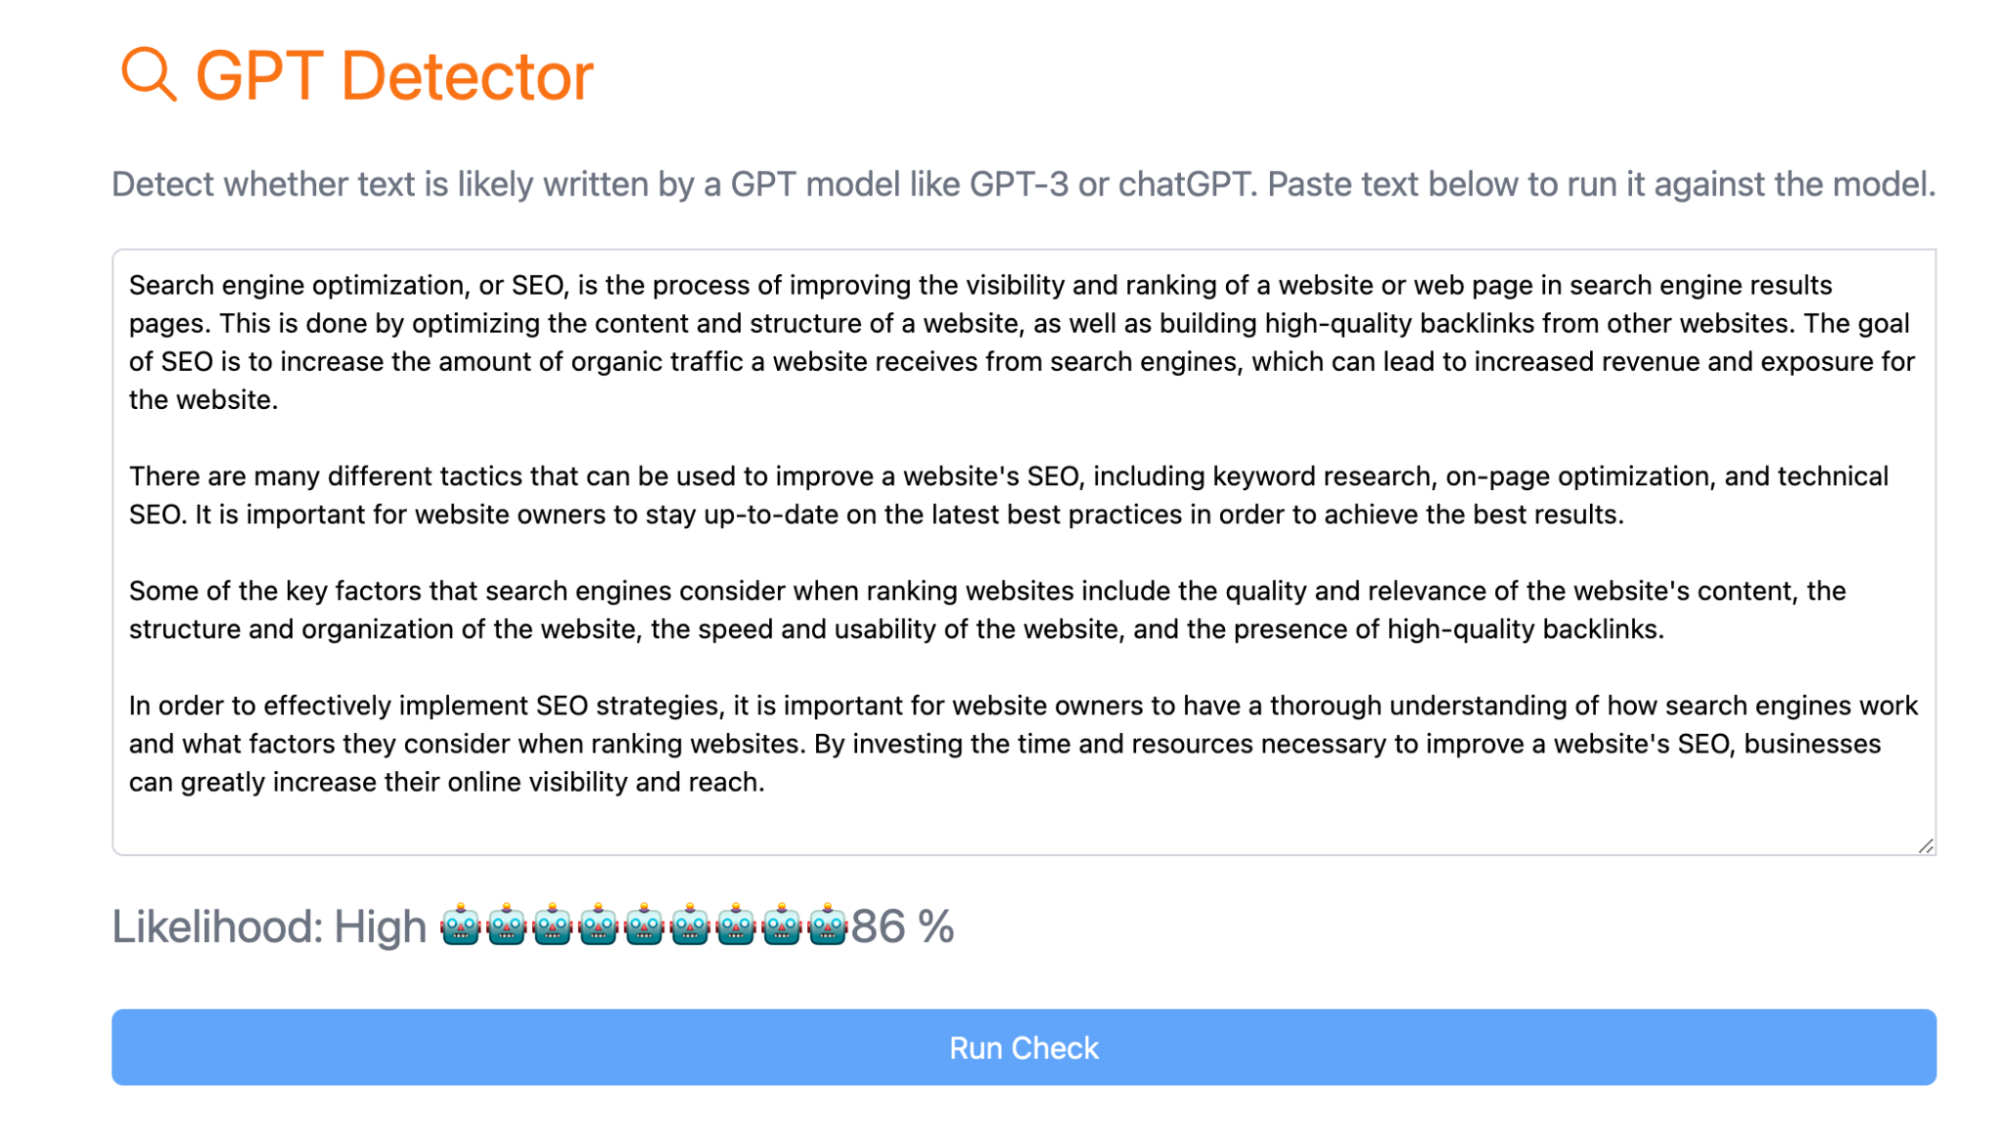Click the orange magnifying glass logo icon
This screenshot has height=1132, width=1999.
148,75
